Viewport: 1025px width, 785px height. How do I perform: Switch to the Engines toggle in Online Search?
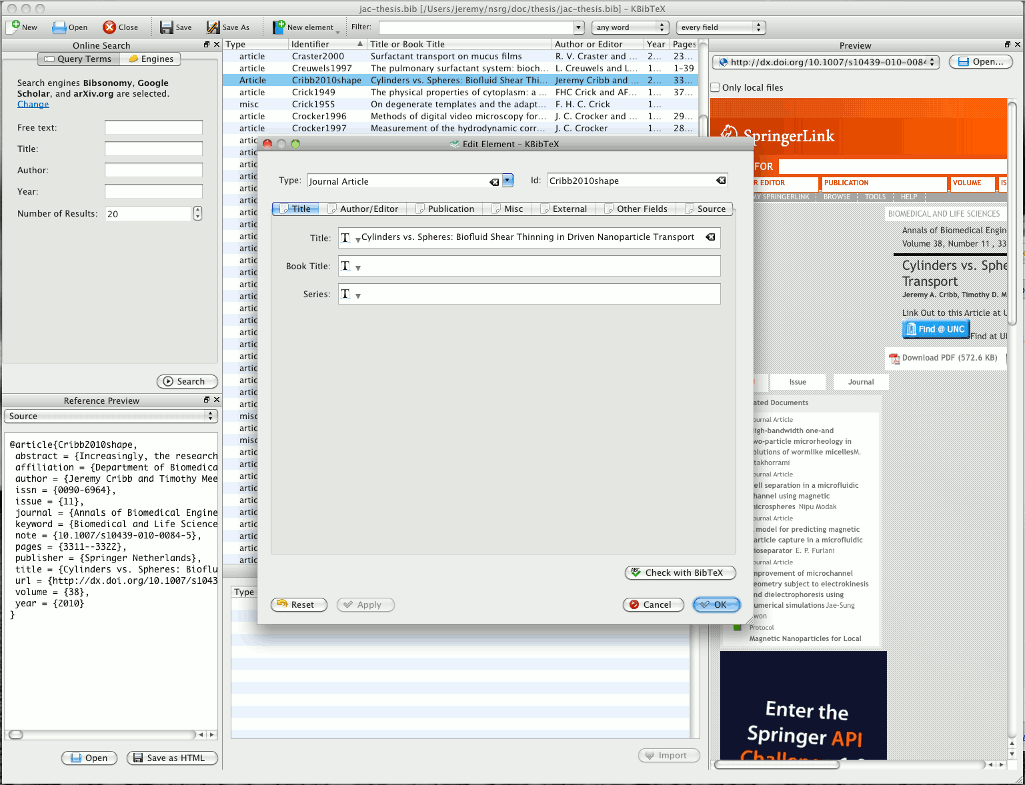[x=151, y=59]
